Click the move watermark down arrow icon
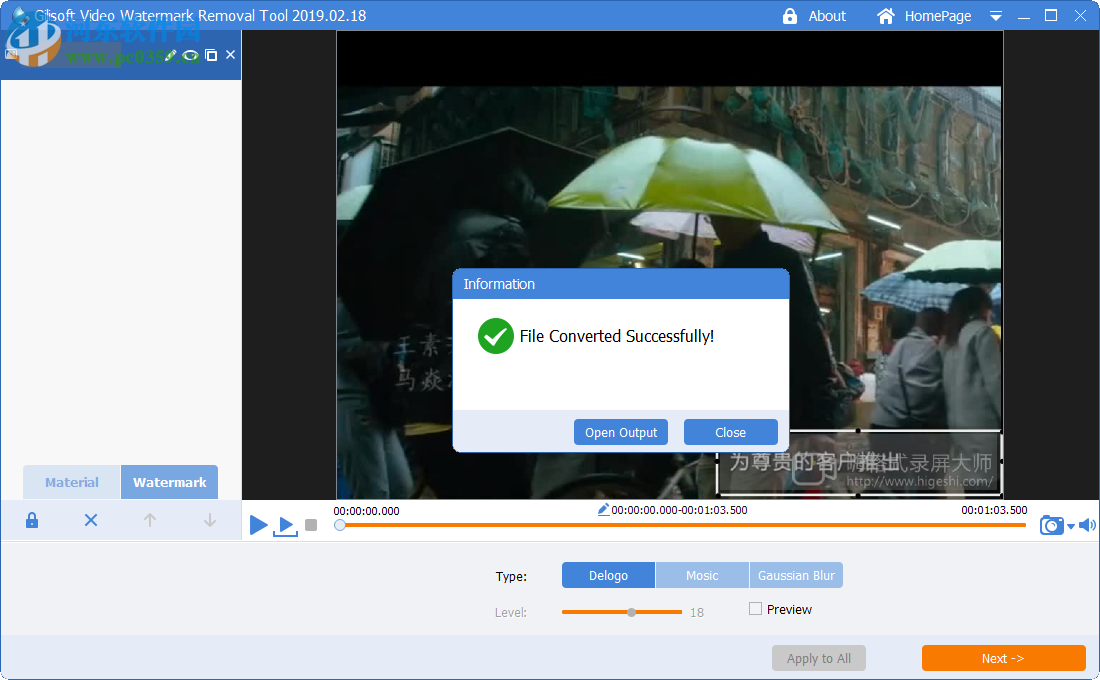The height and width of the screenshot is (680, 1100). point(209,520)
